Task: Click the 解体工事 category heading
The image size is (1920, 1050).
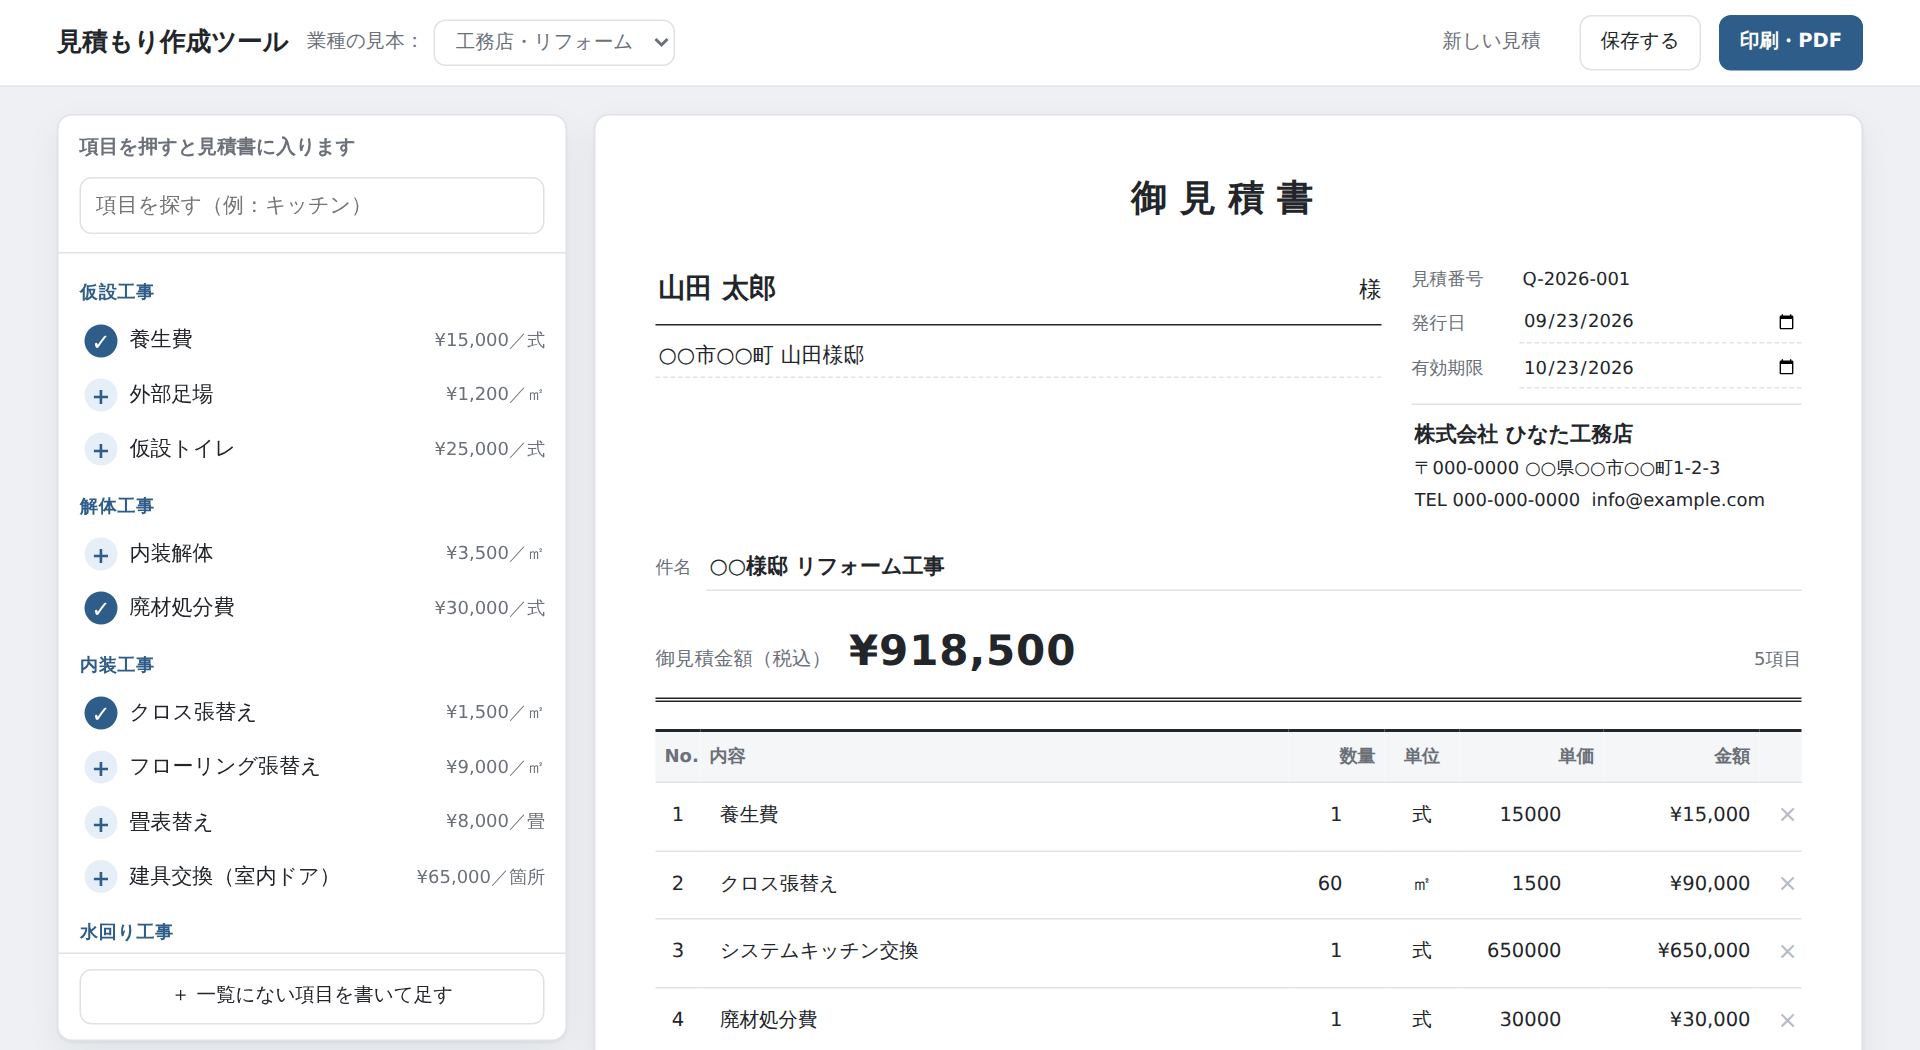Action: pyautogui.click(x=117, y=507)
